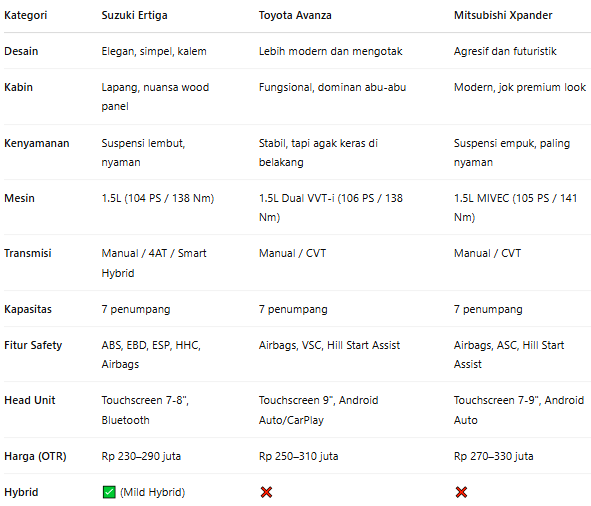Click 'Agresif dan futuristik' design cell
Viewport: 591px width, 506px height.
505,51
